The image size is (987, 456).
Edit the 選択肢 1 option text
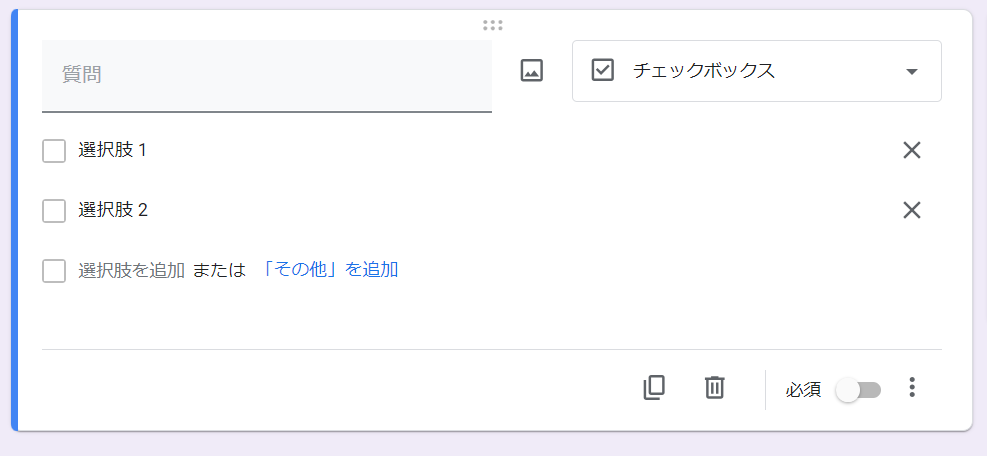point(113,151)
